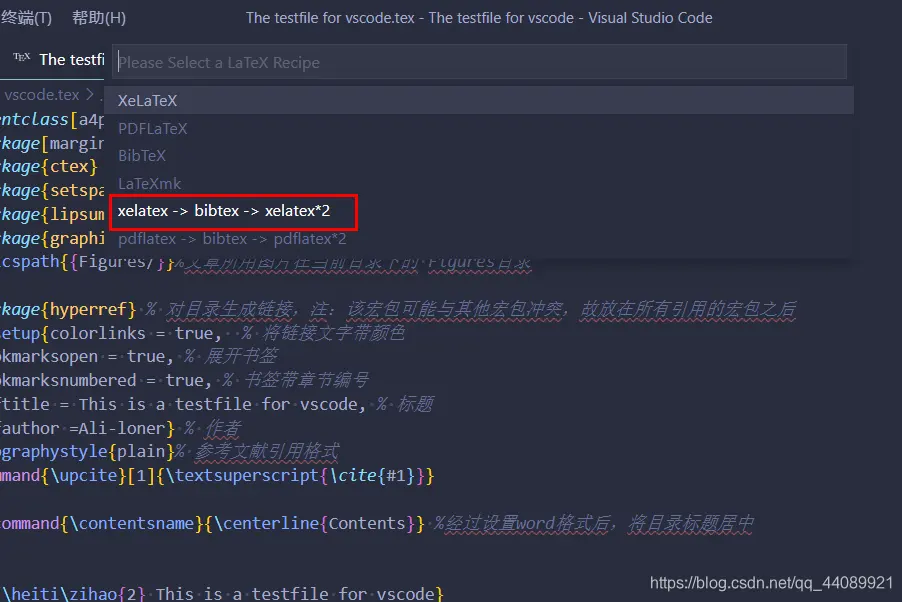Click 'title = This is a testfile for vscode'
This screenshot has width=902, height=602.
point(182,404)
